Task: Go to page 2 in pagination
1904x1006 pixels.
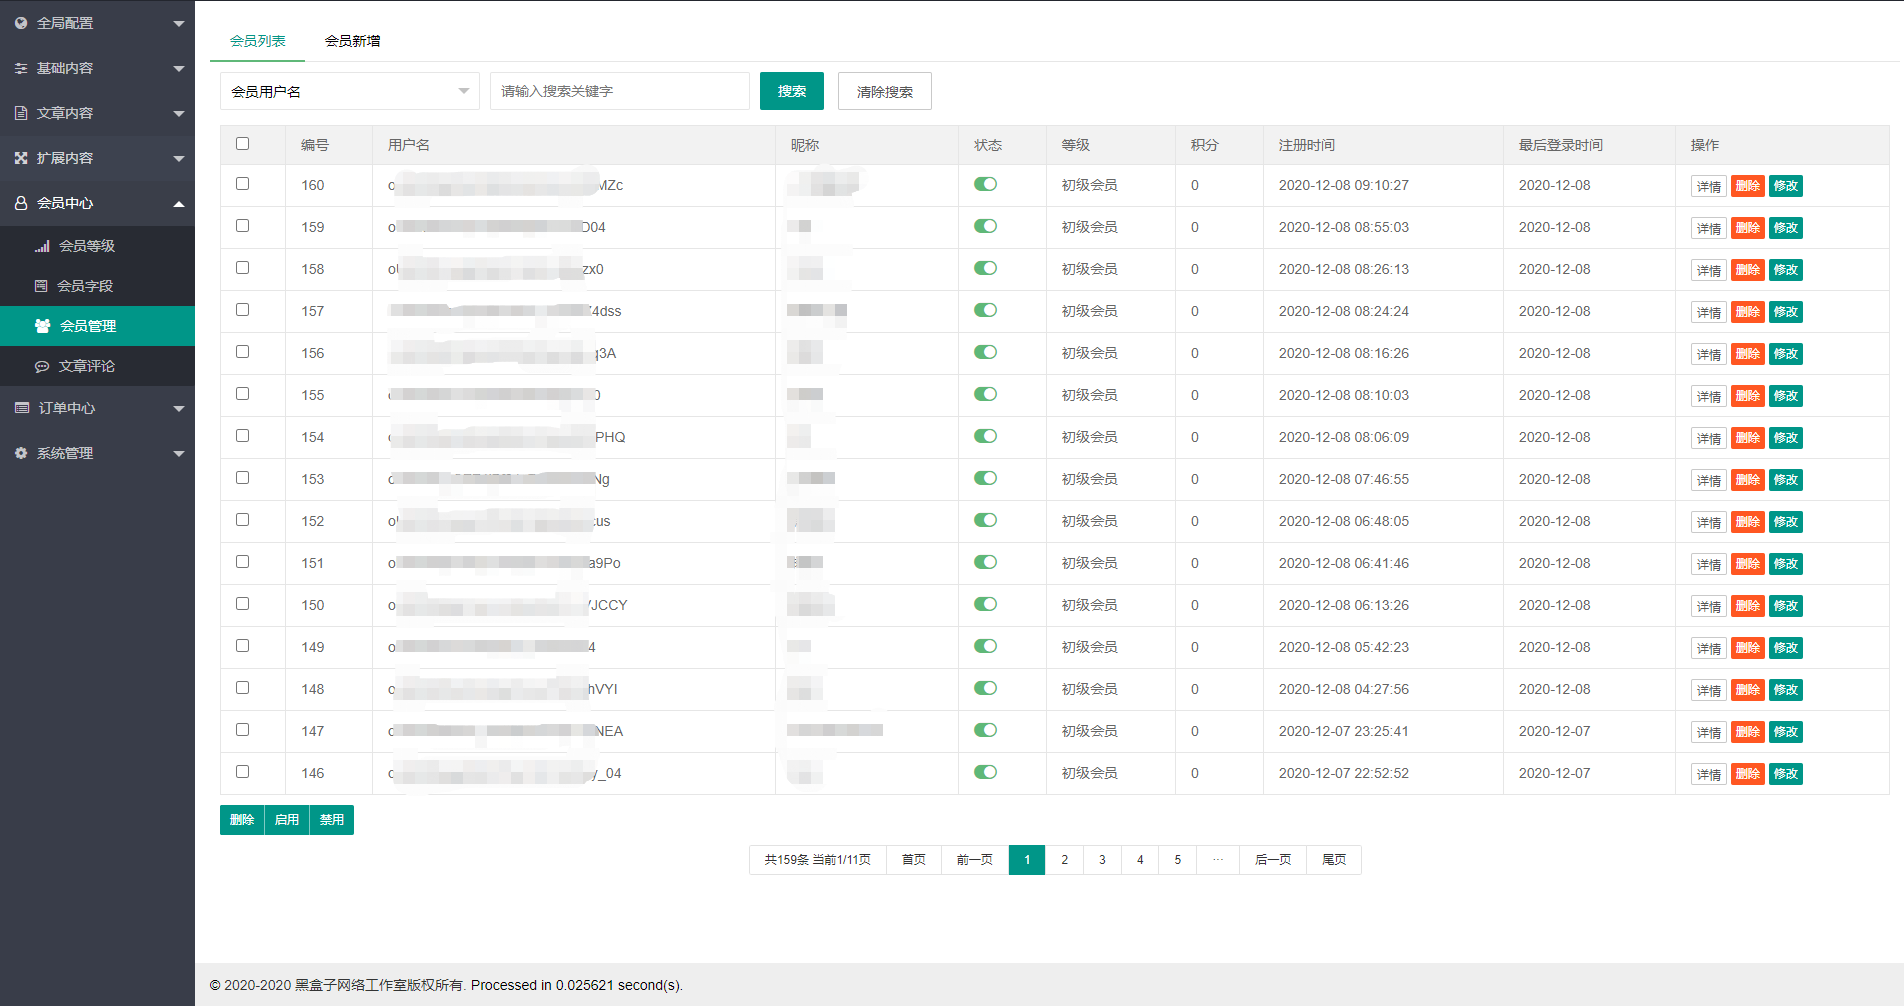Action: click(1065, 860)
